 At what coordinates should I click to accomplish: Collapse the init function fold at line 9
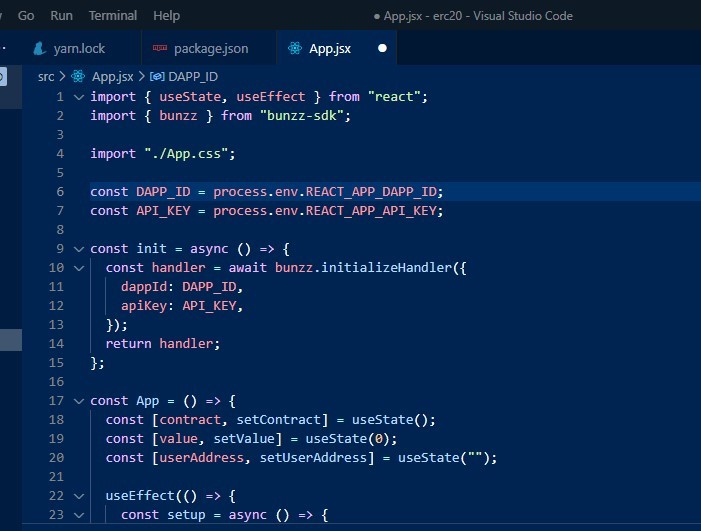(x=79, y=249)
